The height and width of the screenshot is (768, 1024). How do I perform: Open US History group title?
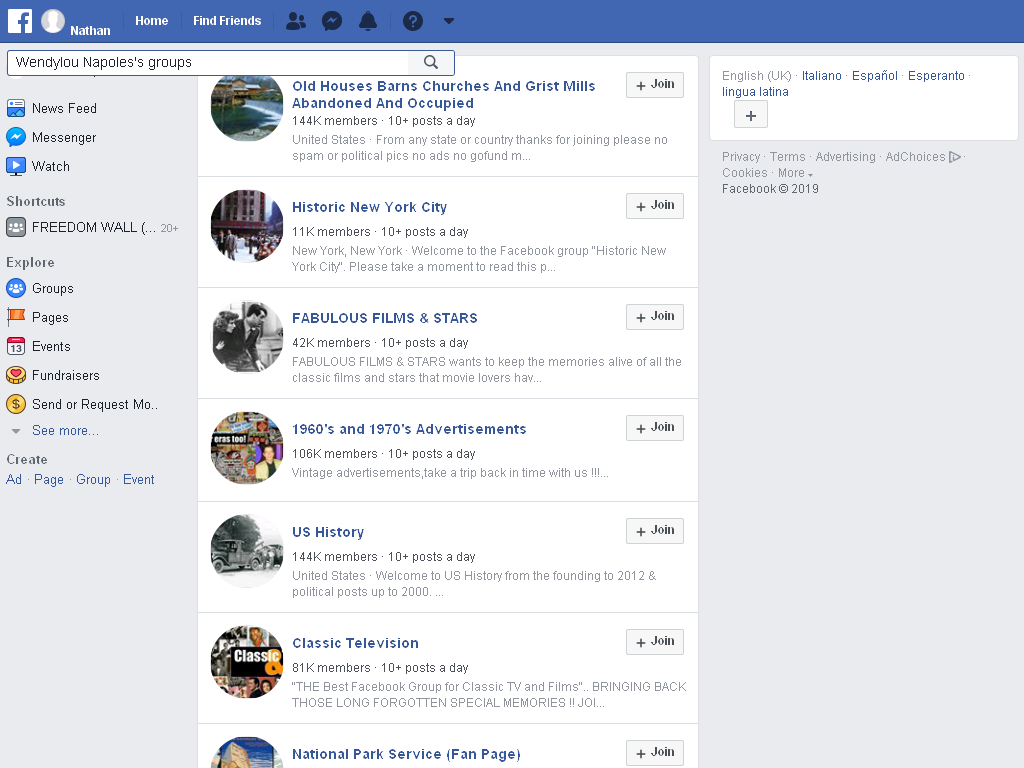tap(328, 532)
